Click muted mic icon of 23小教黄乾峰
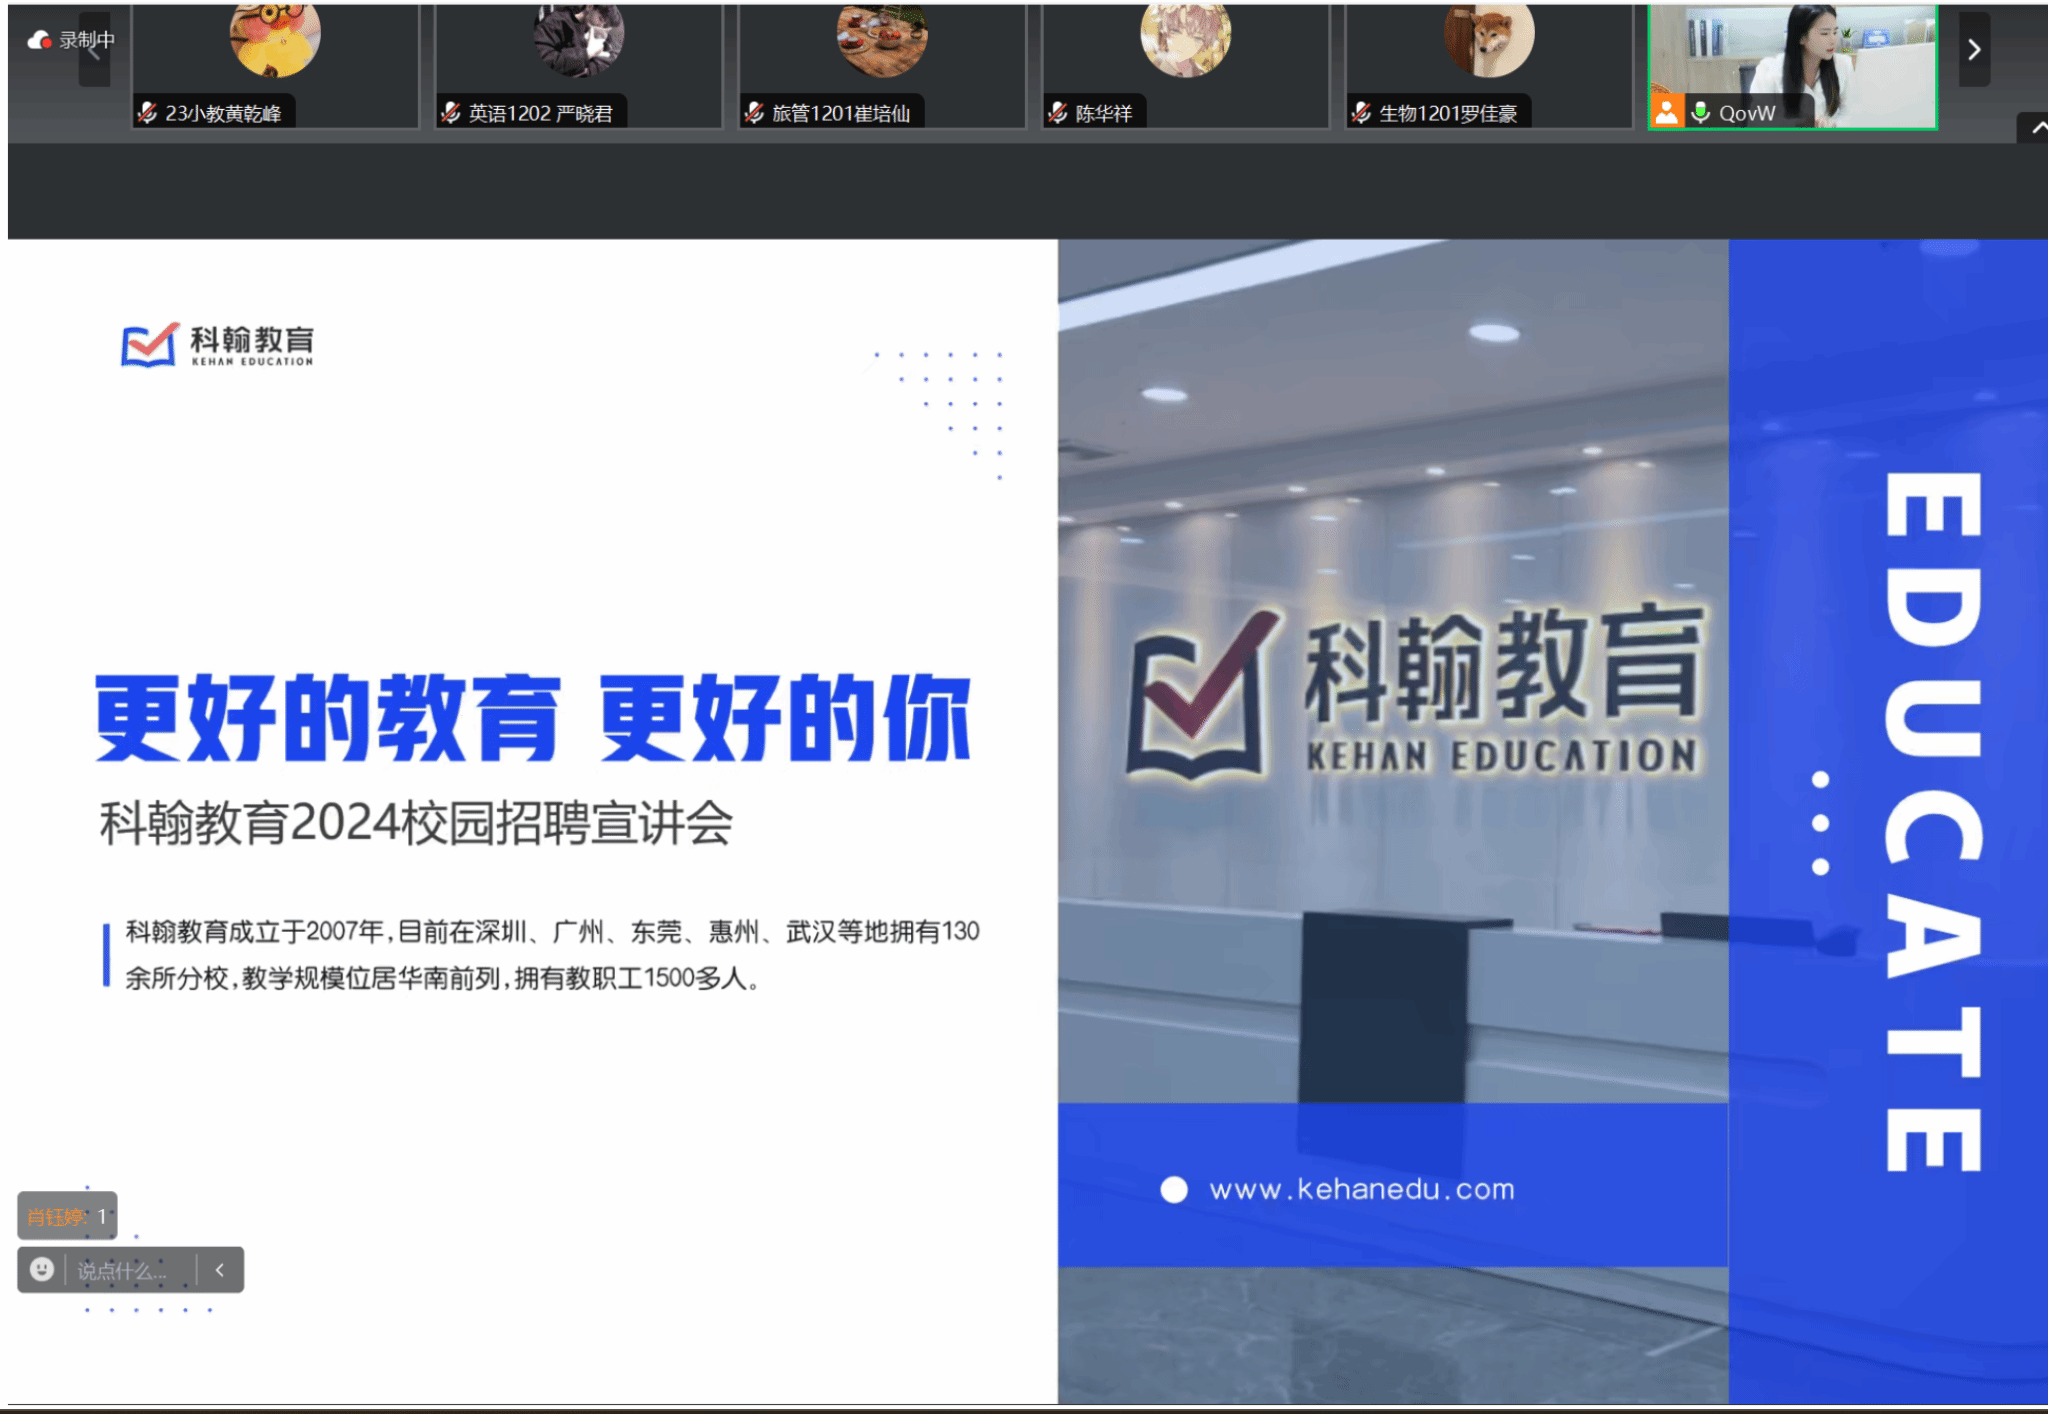The width and height of the screenshot is (2048, 1414). 148,113
